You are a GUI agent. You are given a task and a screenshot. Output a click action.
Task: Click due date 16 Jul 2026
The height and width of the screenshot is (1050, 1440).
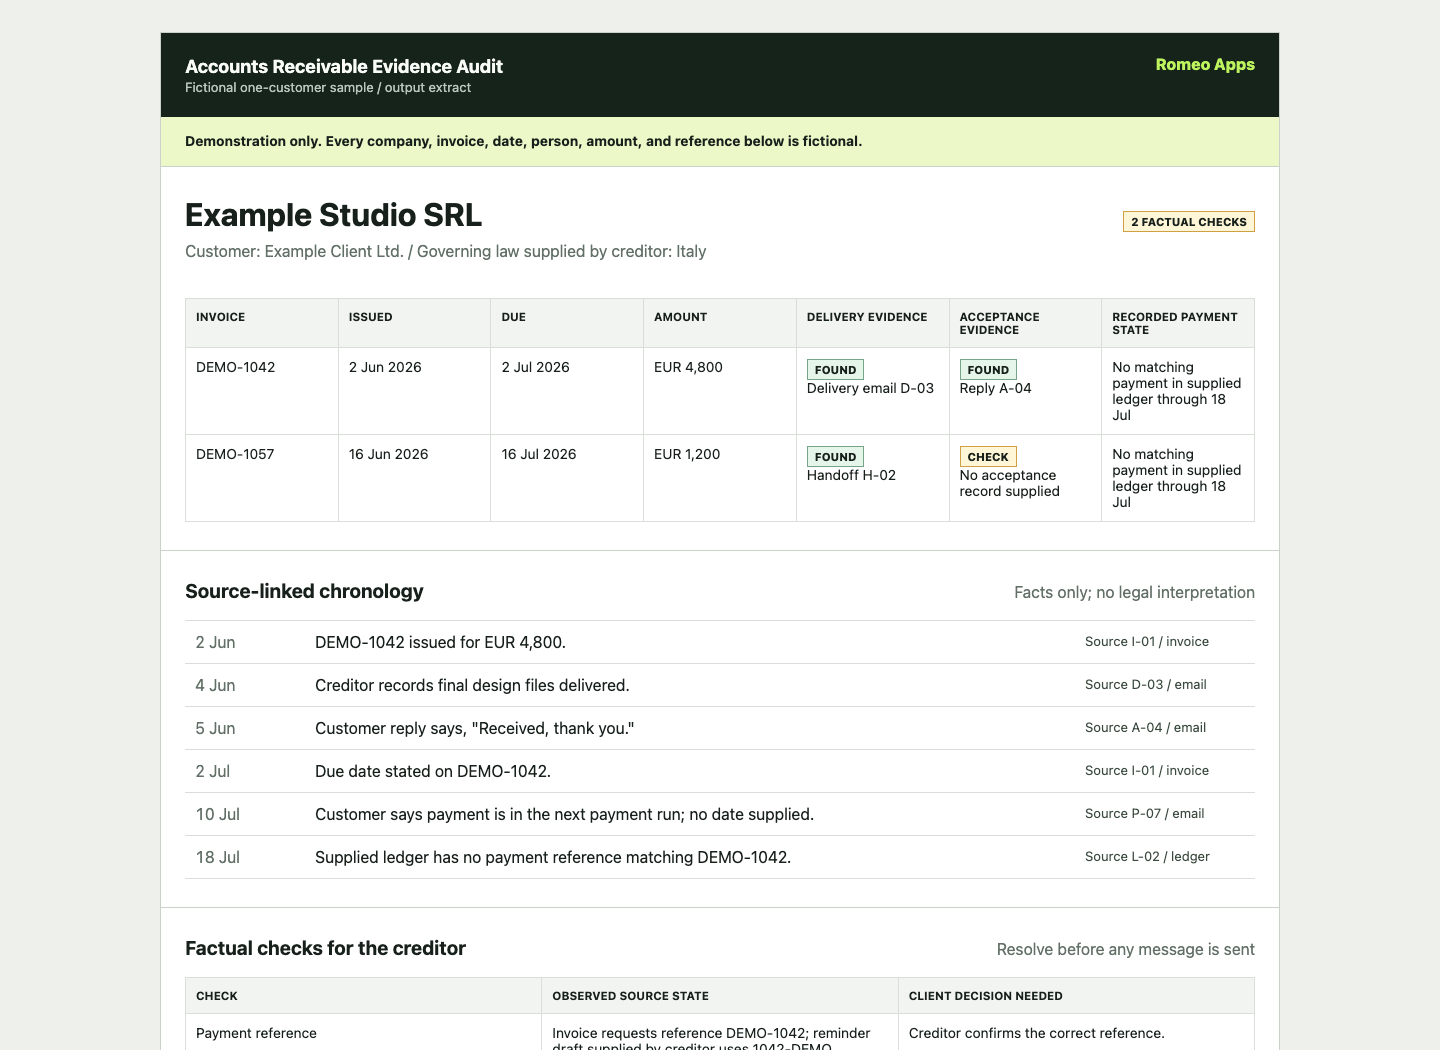tap(539, 454)
